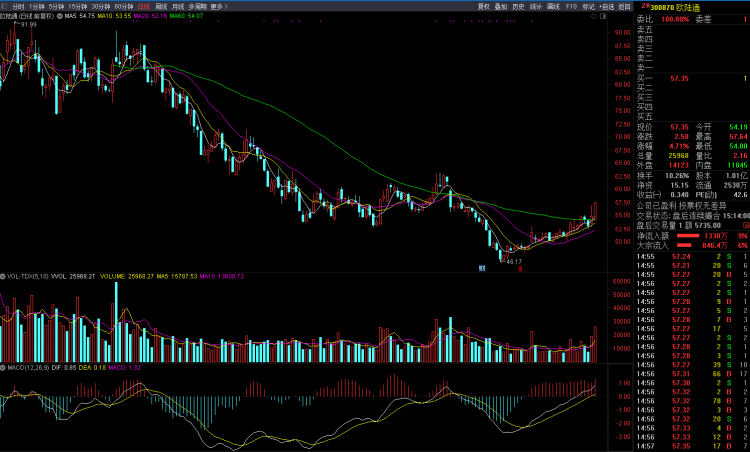
Task: Click the indicator icon beside the MA5 label
Action: [x=60, y=17]
